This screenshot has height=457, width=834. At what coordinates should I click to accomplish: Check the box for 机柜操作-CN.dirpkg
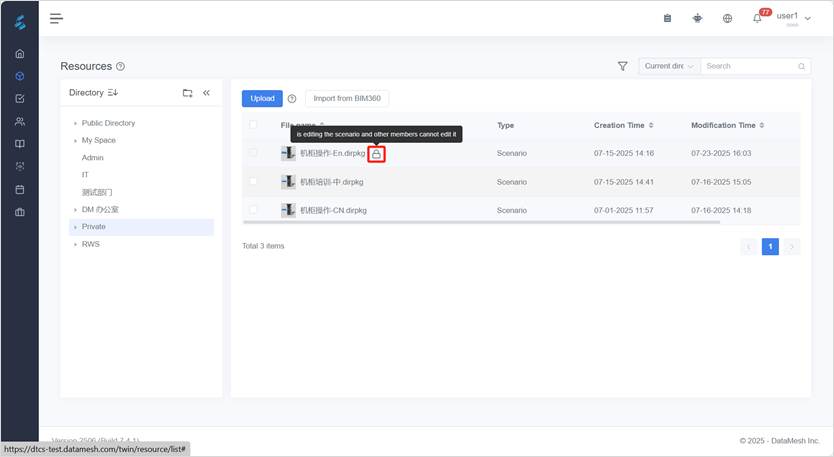(253, 210)
